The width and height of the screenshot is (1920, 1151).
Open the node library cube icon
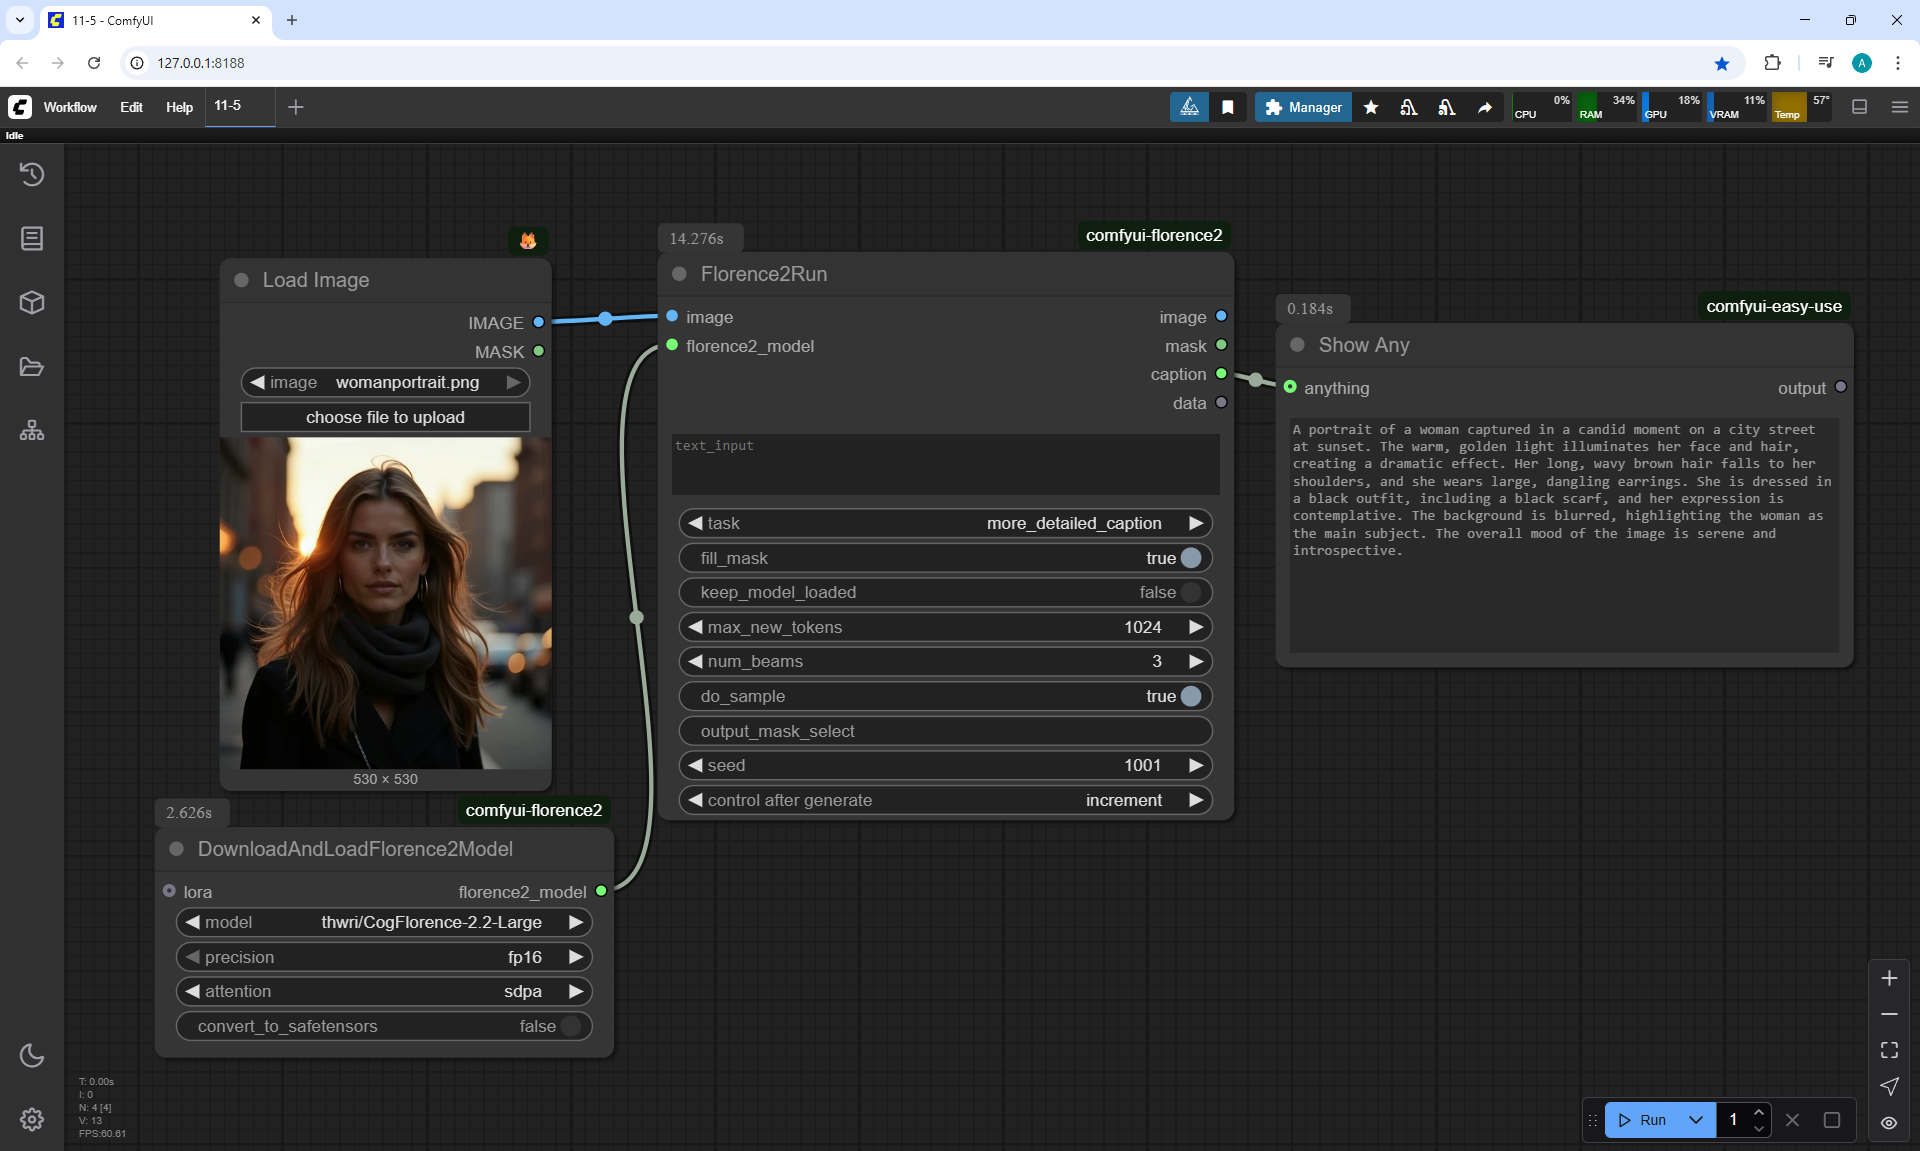click(x=32, y=302)
